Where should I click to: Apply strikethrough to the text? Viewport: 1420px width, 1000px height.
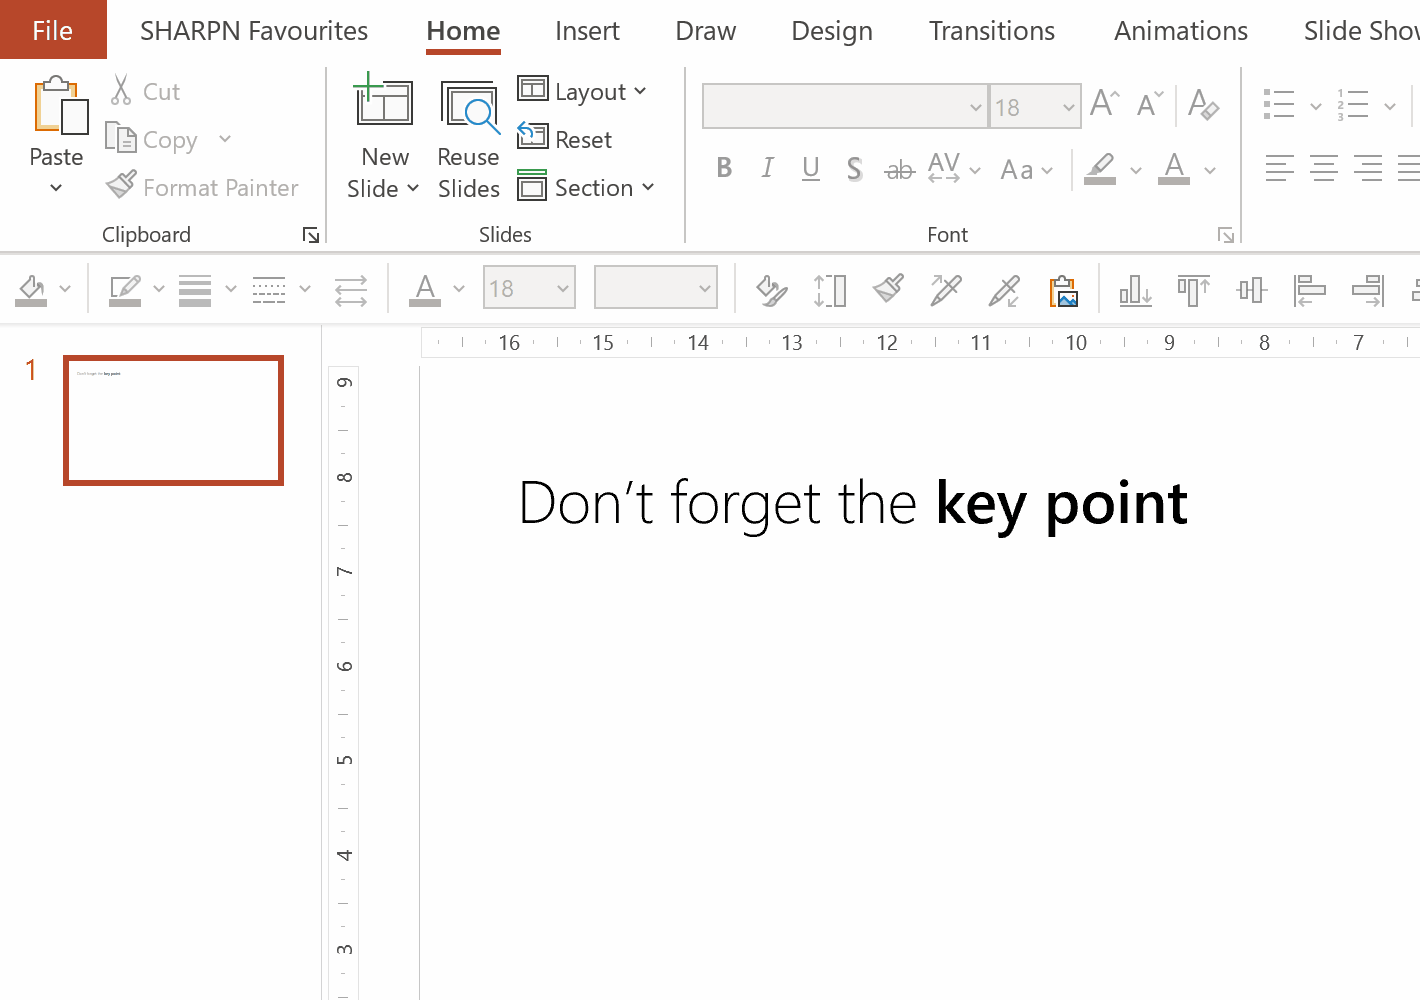point(898,169)
